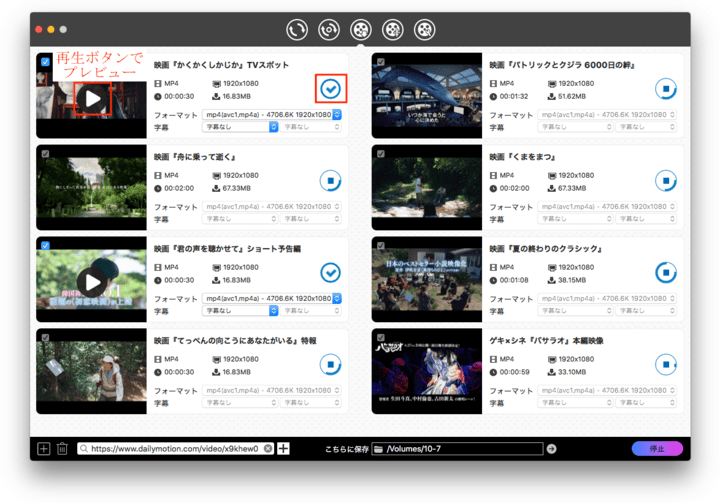Click the dailymotion URL input field
Image resolution: width=720 pixels, height=503 pixels.
pos(176,449)
